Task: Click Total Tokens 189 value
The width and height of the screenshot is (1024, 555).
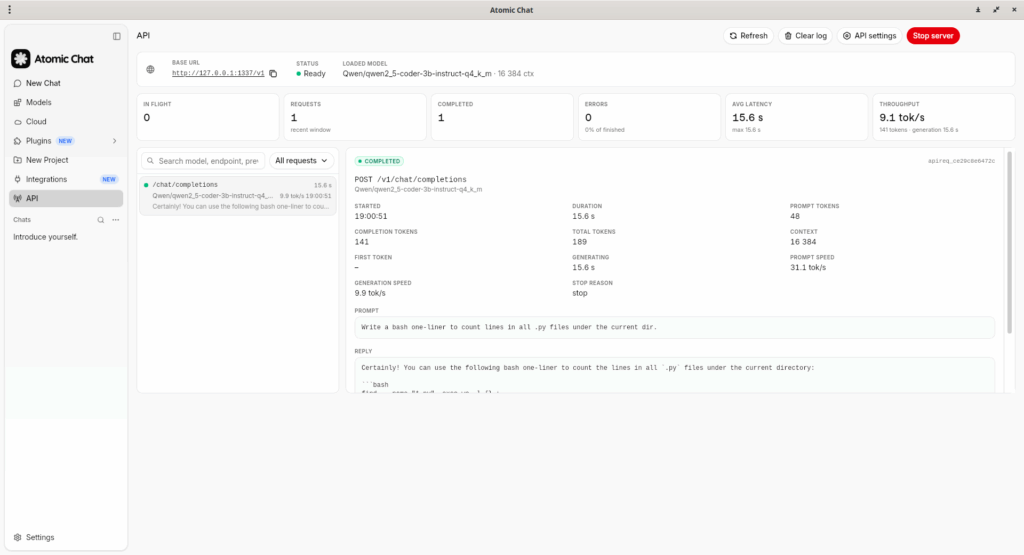Action: [x=579, y=242]
